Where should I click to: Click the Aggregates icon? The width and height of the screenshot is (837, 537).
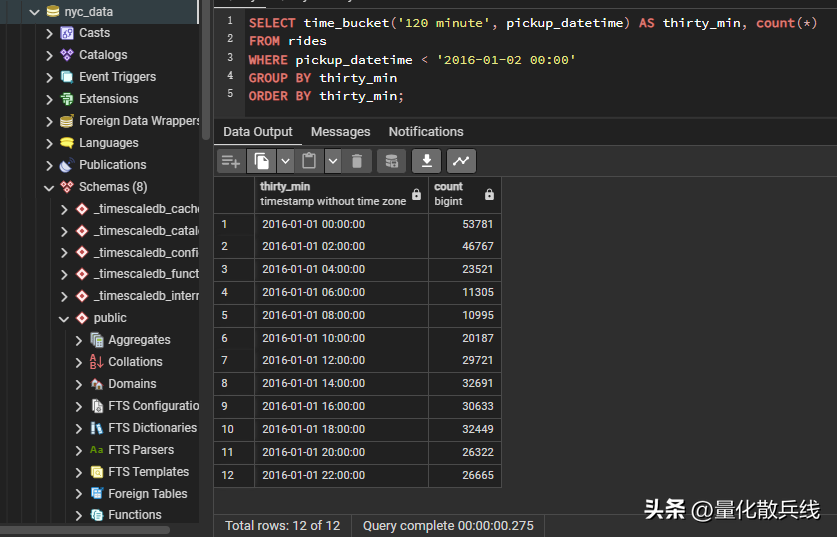point(97,340)
